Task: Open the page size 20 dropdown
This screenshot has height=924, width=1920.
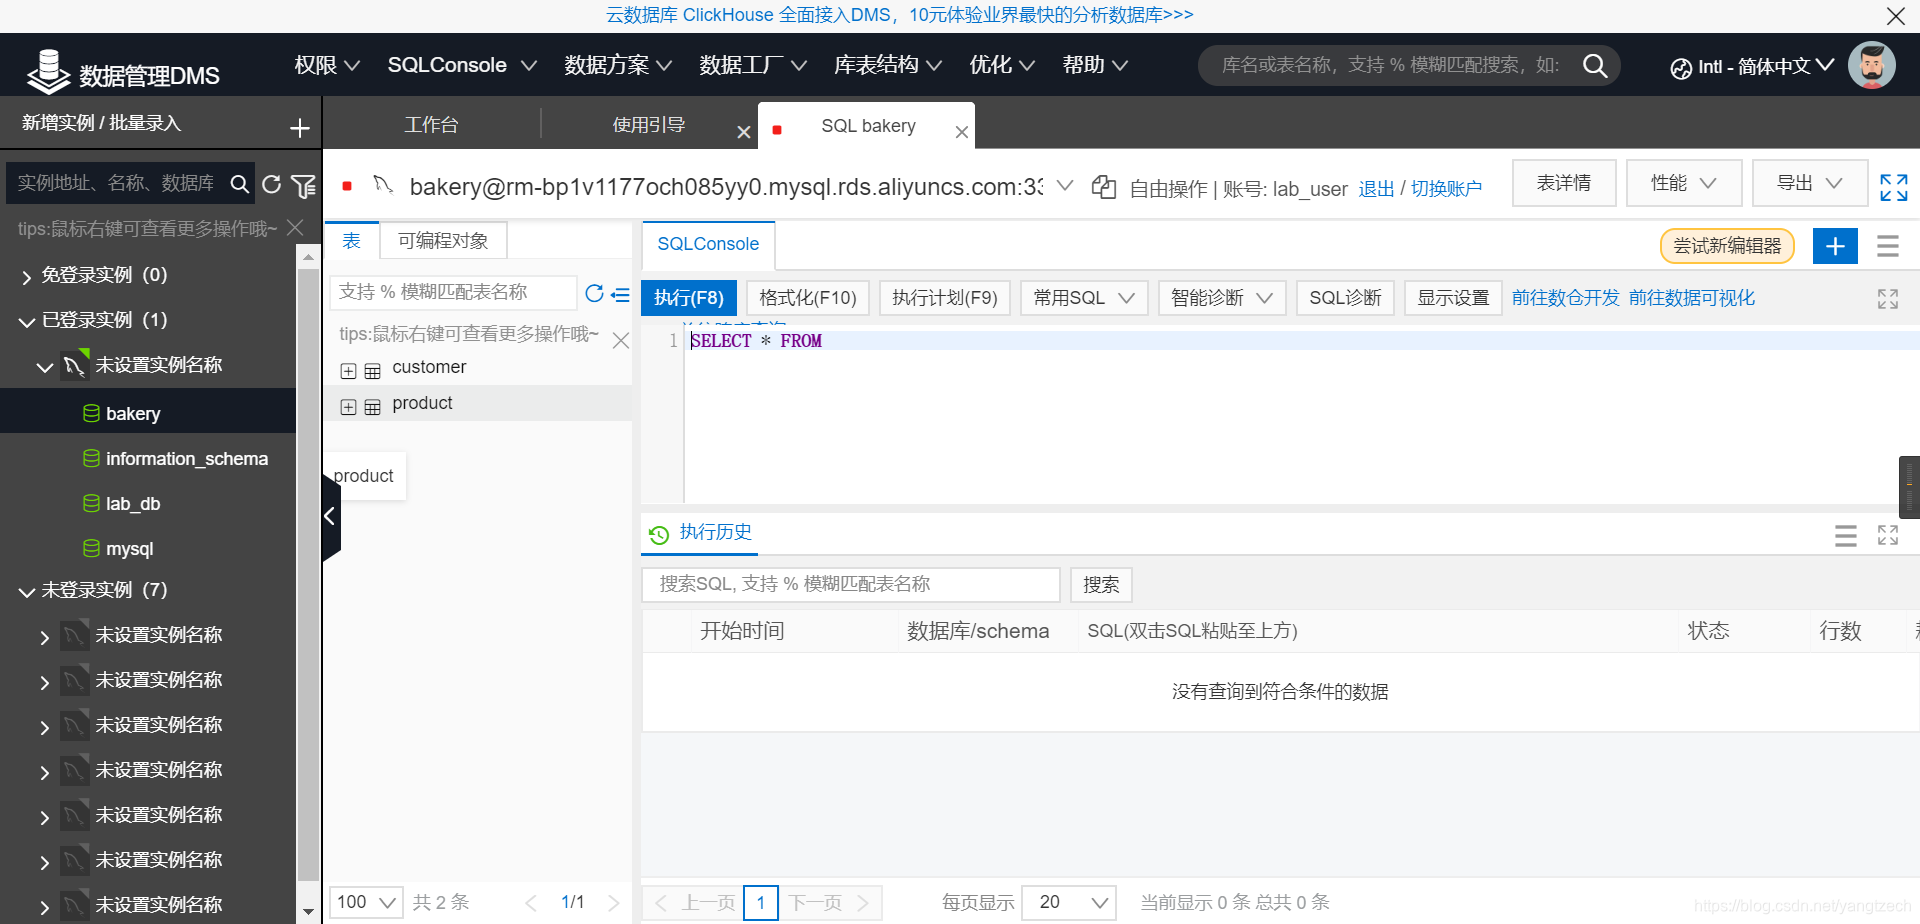Action: pyautogui.click(x=1069, y=902)
